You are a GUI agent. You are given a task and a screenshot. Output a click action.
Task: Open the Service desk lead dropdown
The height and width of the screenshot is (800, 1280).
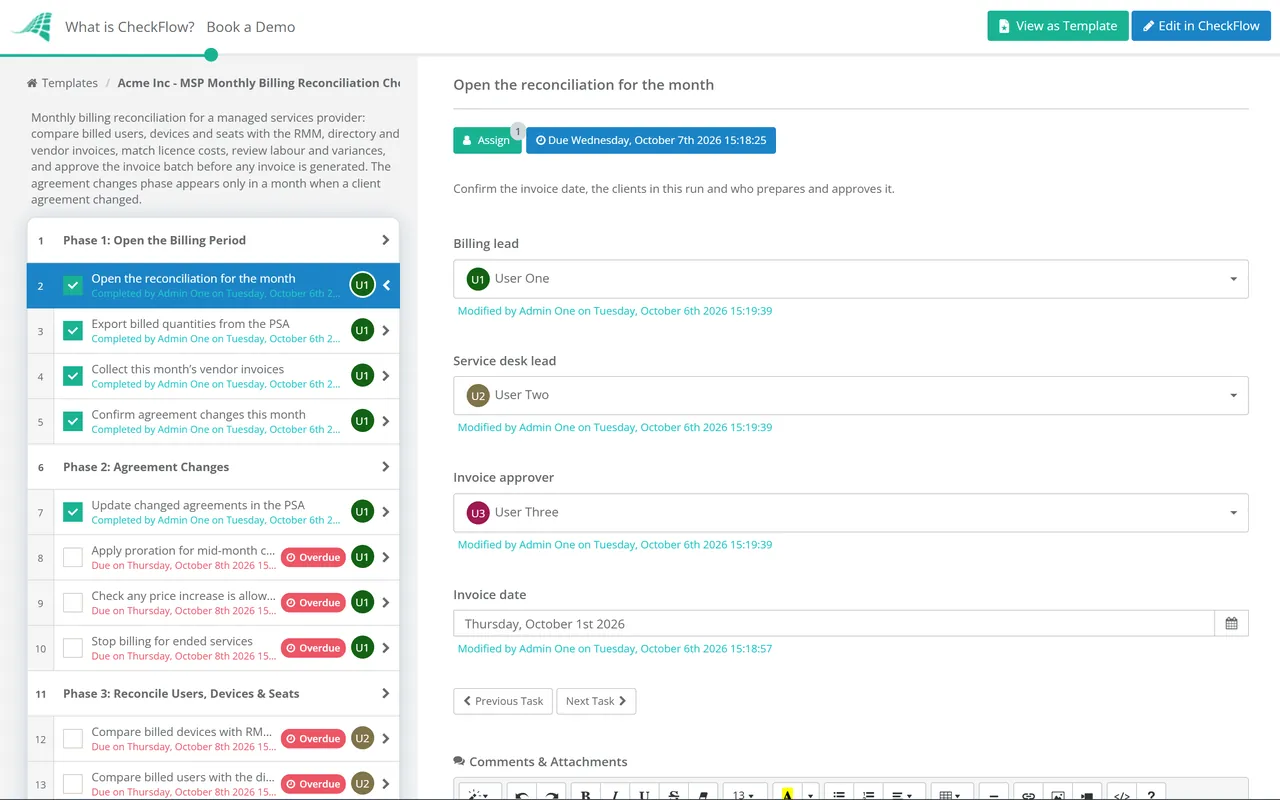(x=851, y=395)
